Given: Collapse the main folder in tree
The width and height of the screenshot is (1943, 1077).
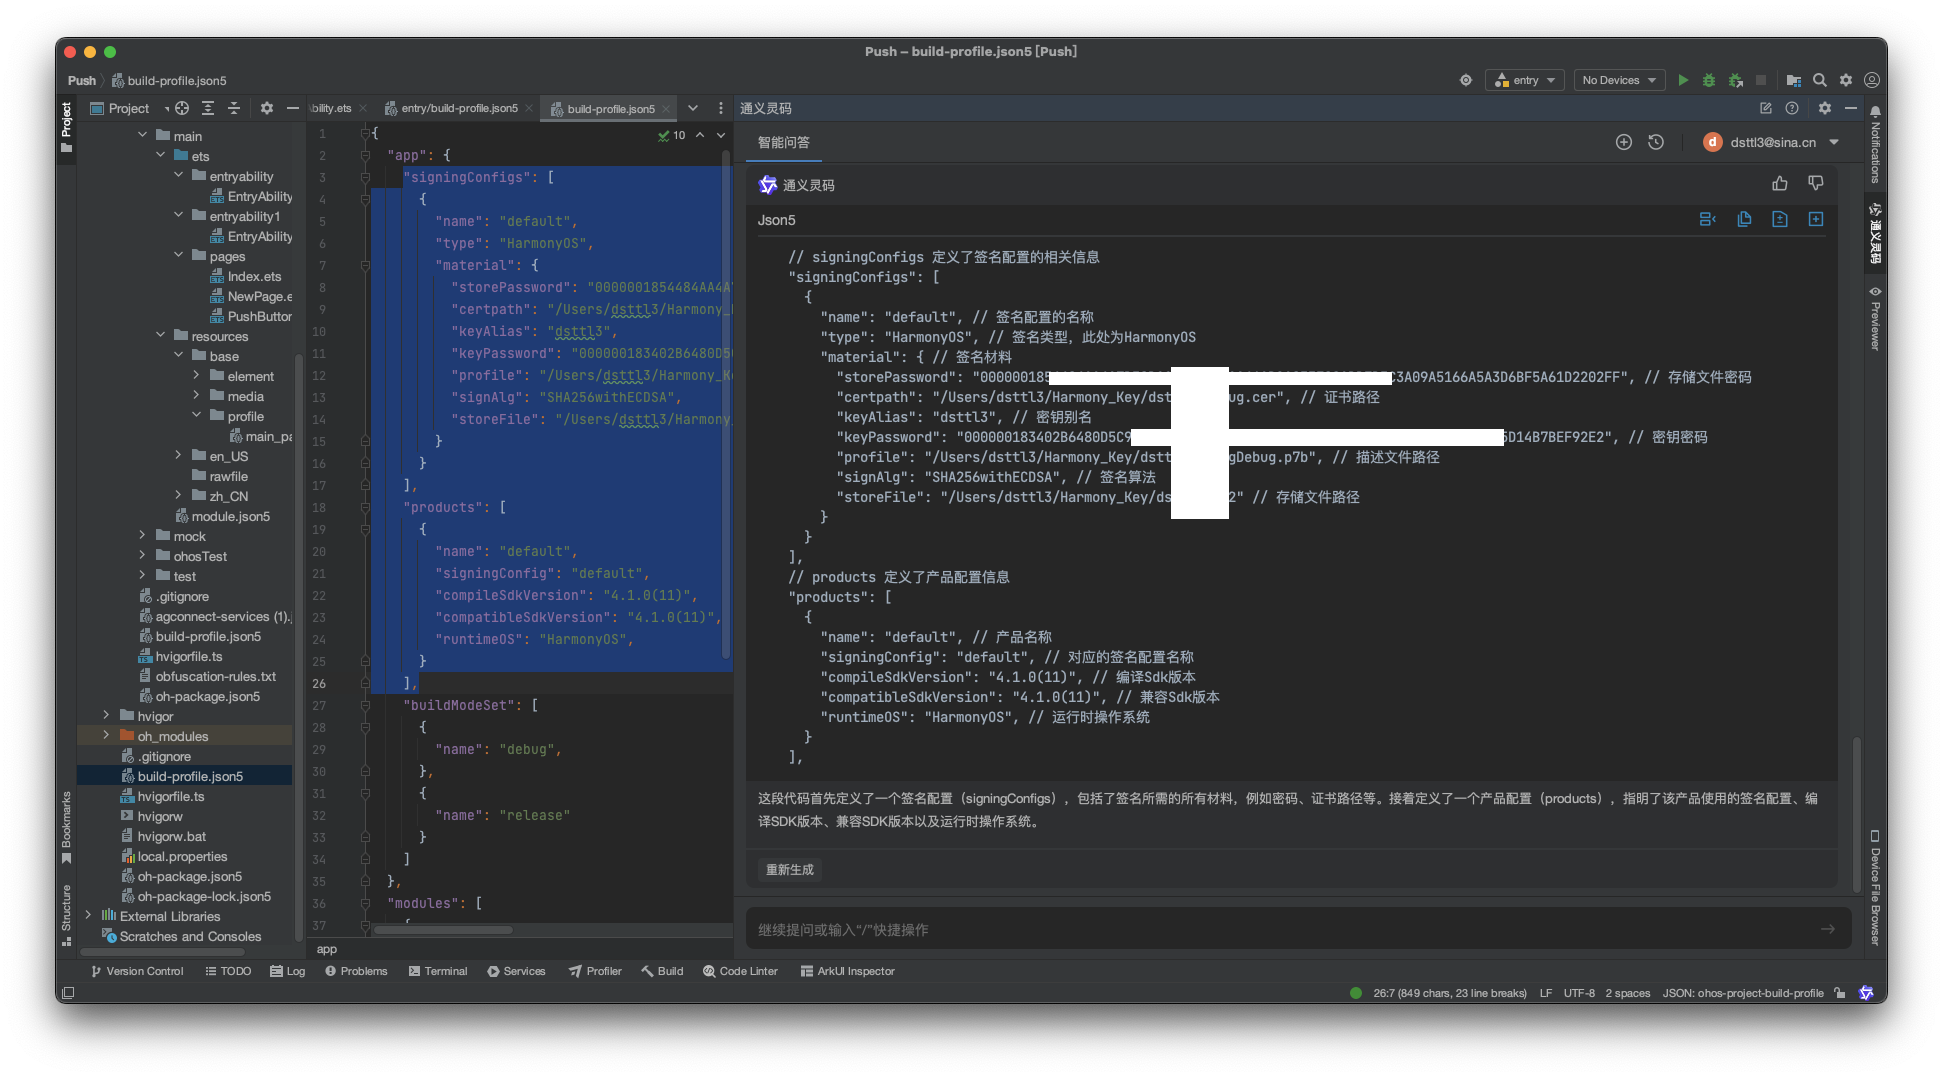Looking at the screenshot, I should [143, 135].
